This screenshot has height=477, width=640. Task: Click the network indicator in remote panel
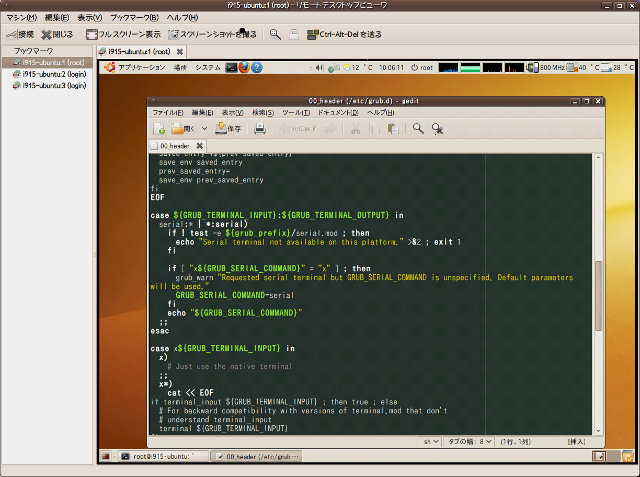click(x=334, y=68)
